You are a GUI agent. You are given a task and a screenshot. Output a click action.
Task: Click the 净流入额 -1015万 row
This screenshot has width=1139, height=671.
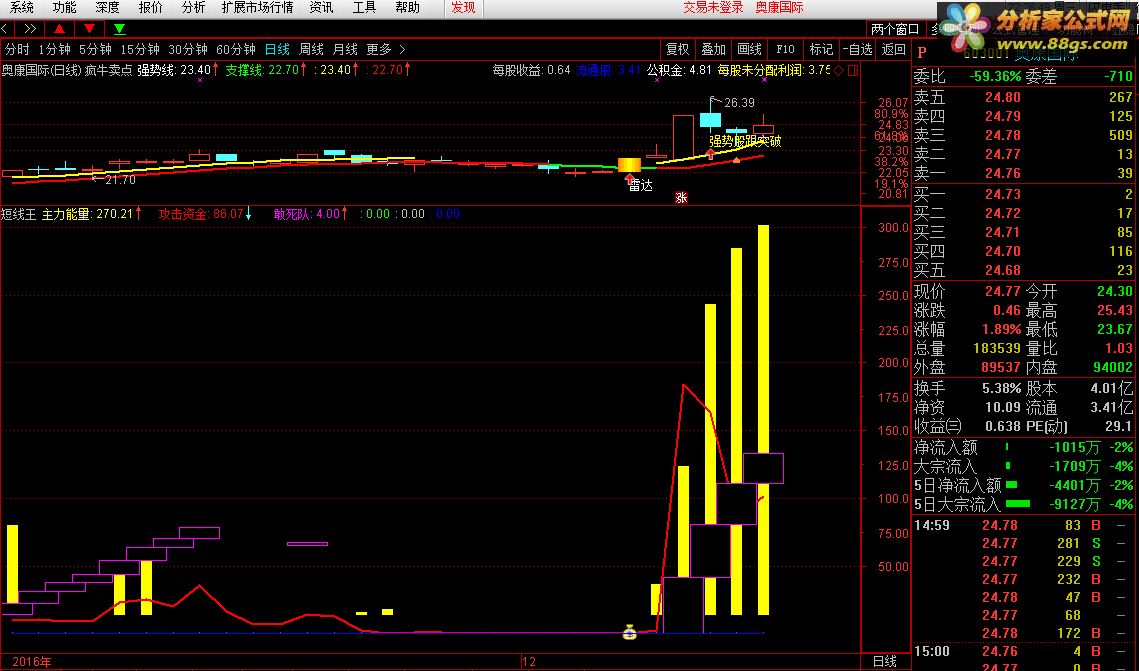coord(1023,448)
